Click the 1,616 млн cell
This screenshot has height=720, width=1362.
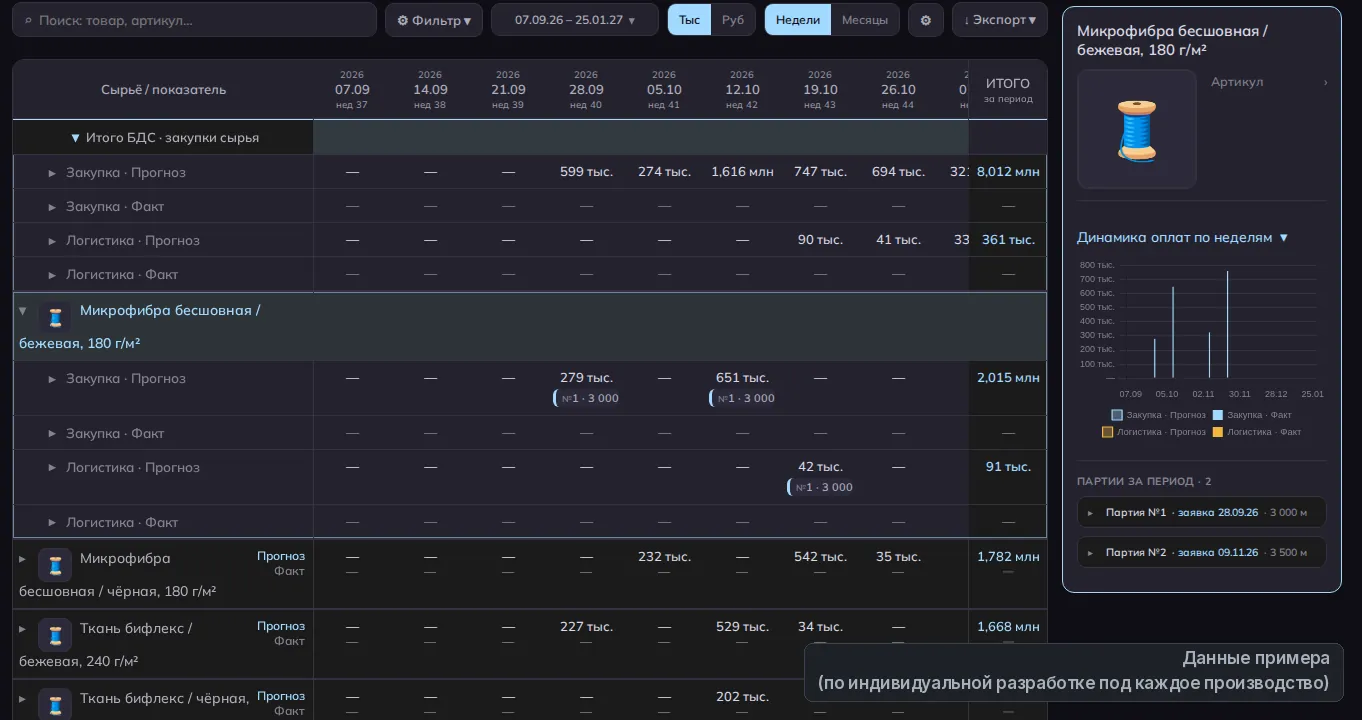coord(742,172)
